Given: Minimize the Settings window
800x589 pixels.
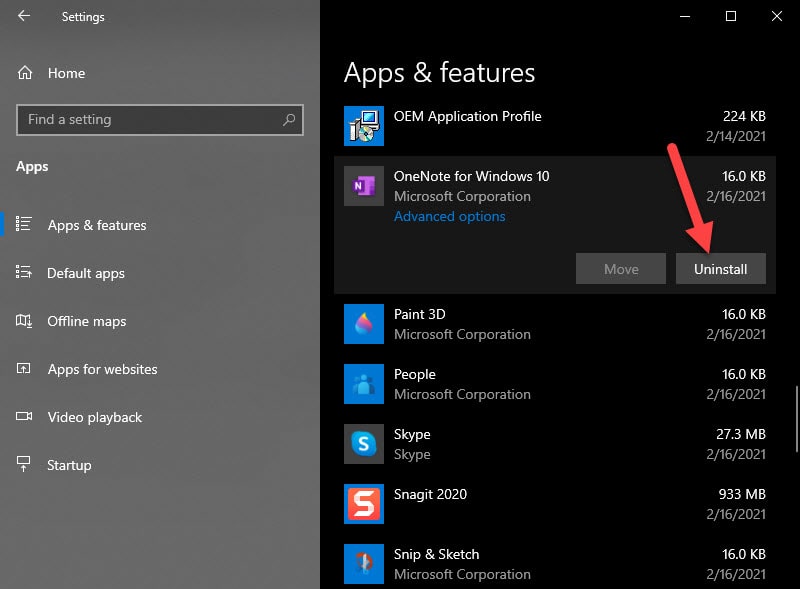Looking at the screenshot, I should (685, 16).
